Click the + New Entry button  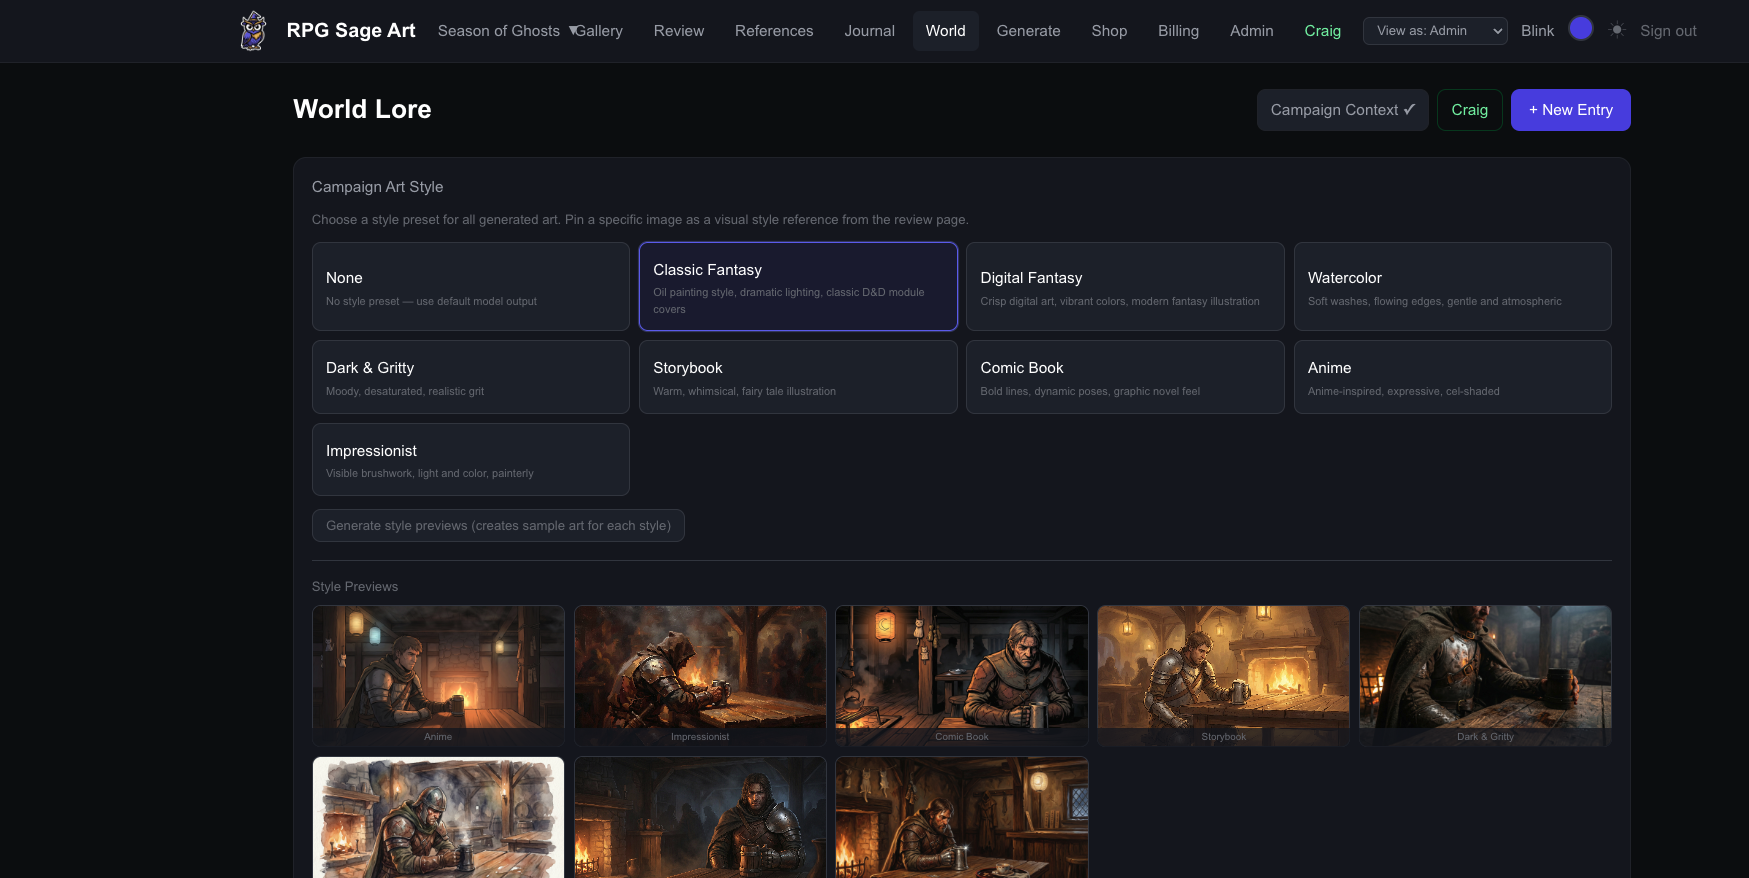coord(1570,110)
